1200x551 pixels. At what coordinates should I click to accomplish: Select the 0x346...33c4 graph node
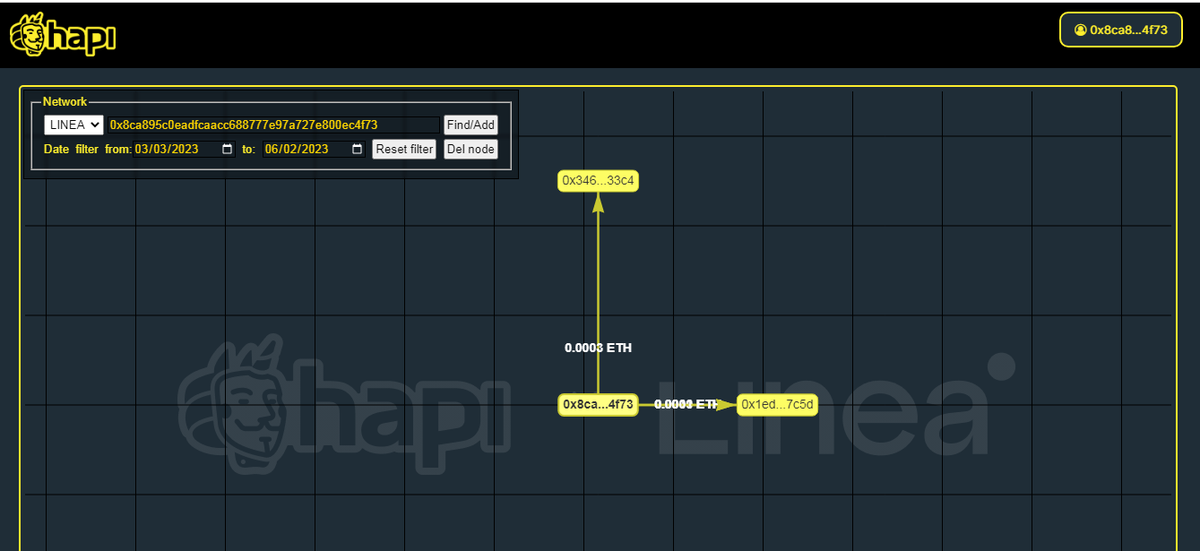(x=598, y=181)
